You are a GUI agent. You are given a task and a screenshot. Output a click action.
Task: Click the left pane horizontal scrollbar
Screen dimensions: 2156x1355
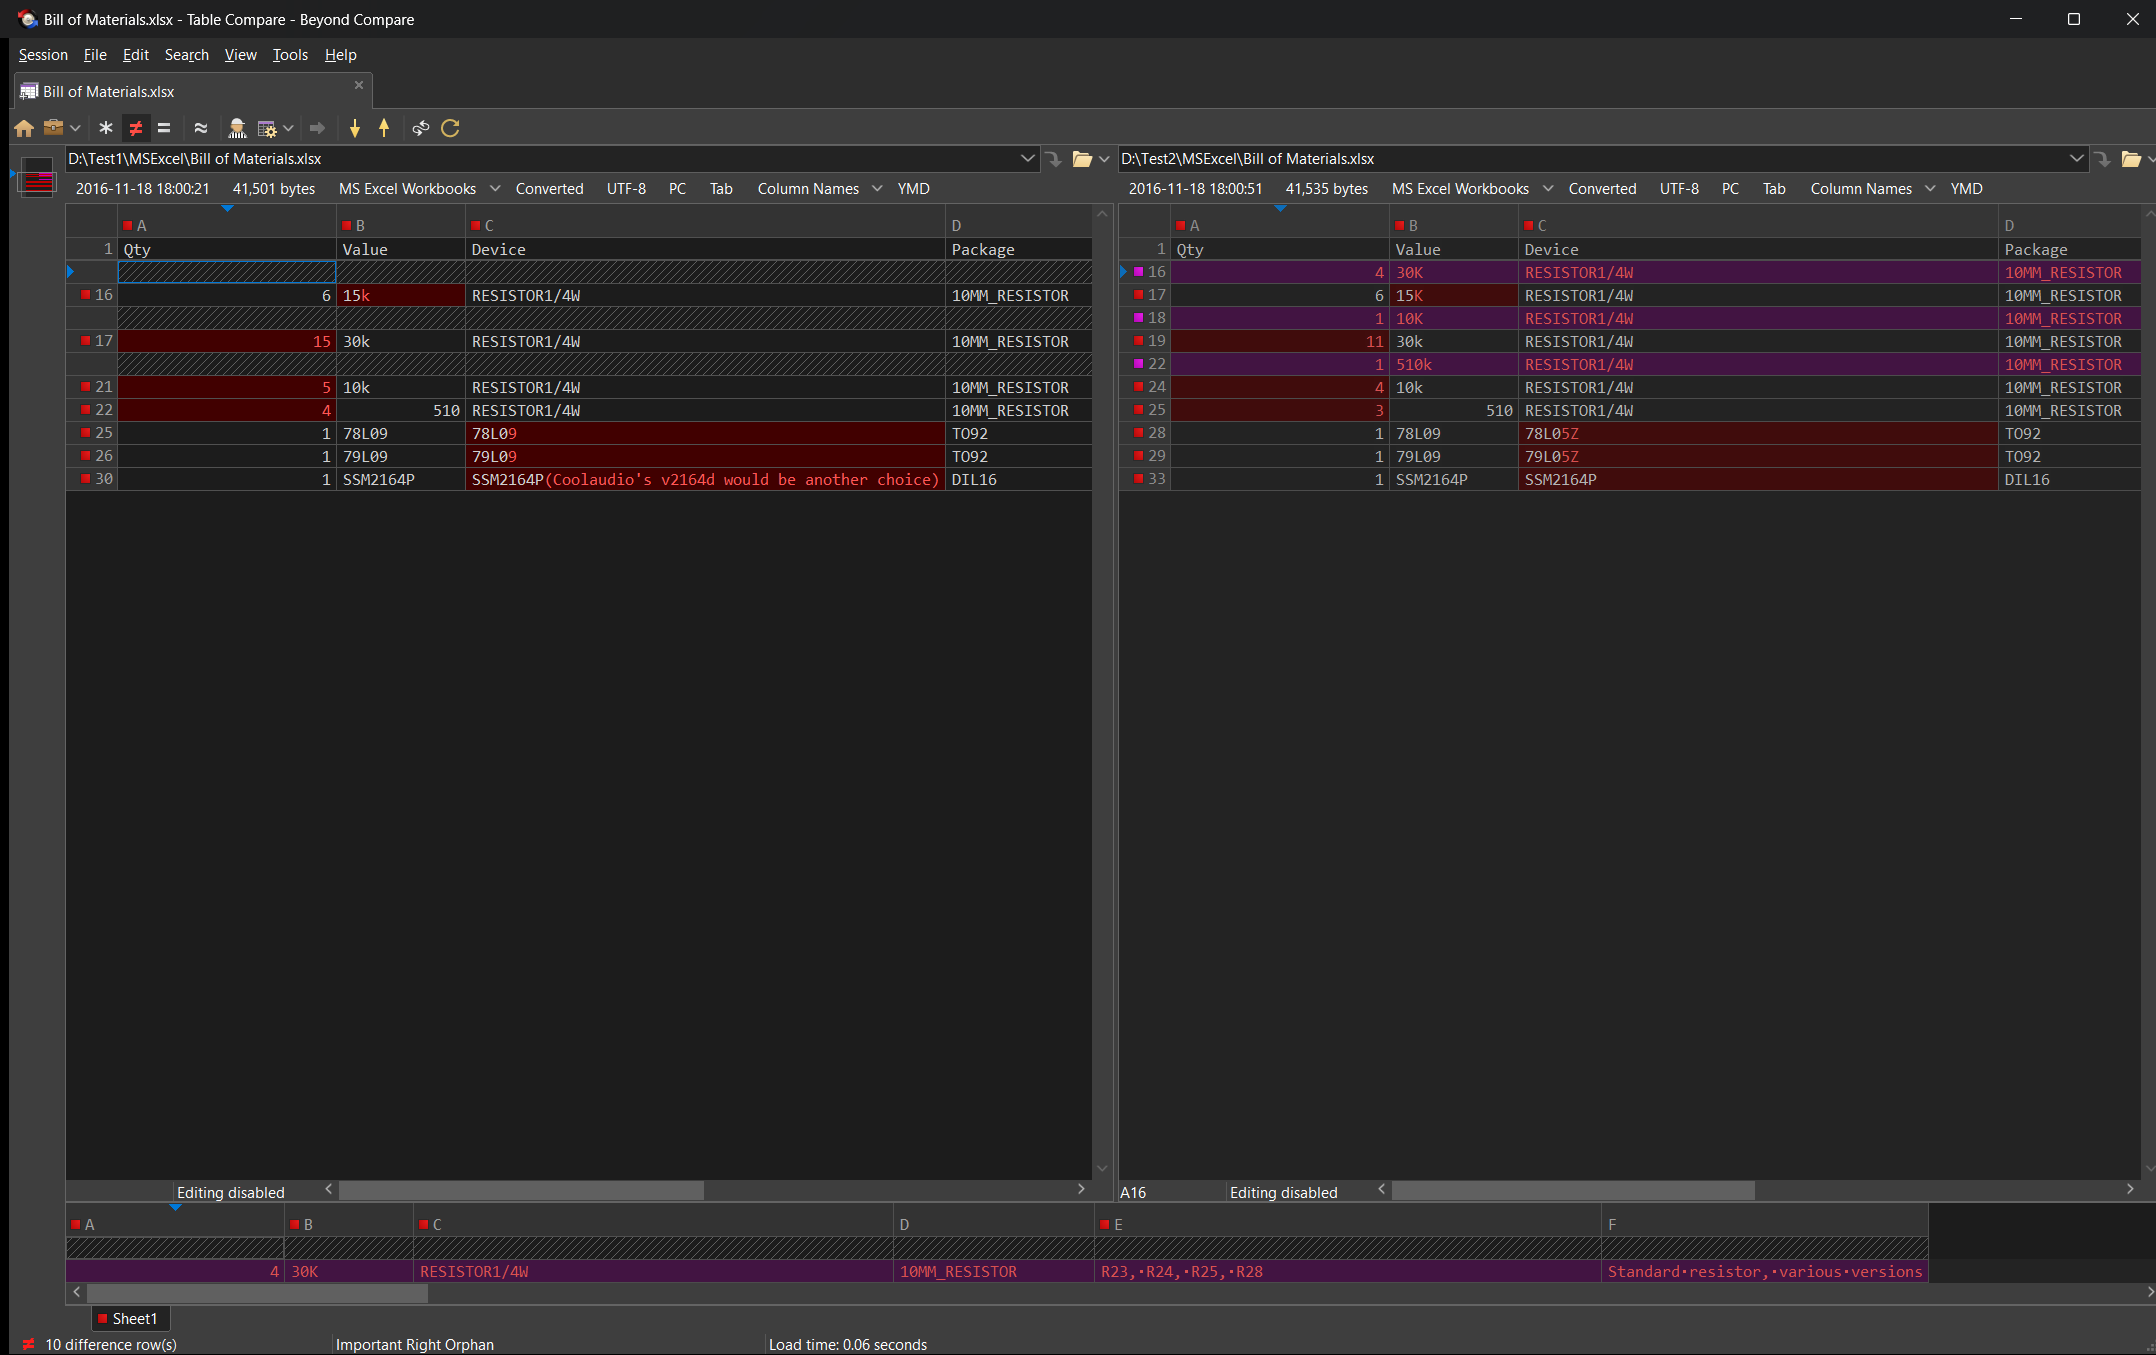(x=521, y=1190)
